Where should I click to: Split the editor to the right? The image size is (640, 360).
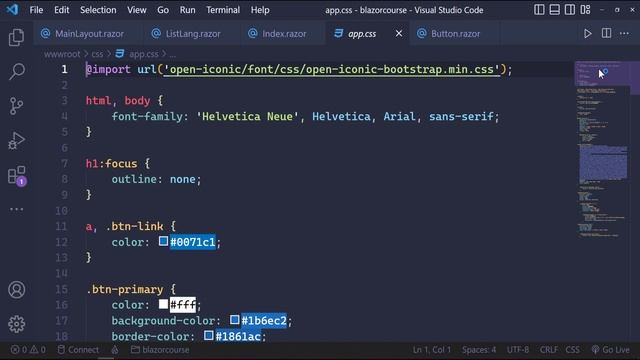(606, 33)
